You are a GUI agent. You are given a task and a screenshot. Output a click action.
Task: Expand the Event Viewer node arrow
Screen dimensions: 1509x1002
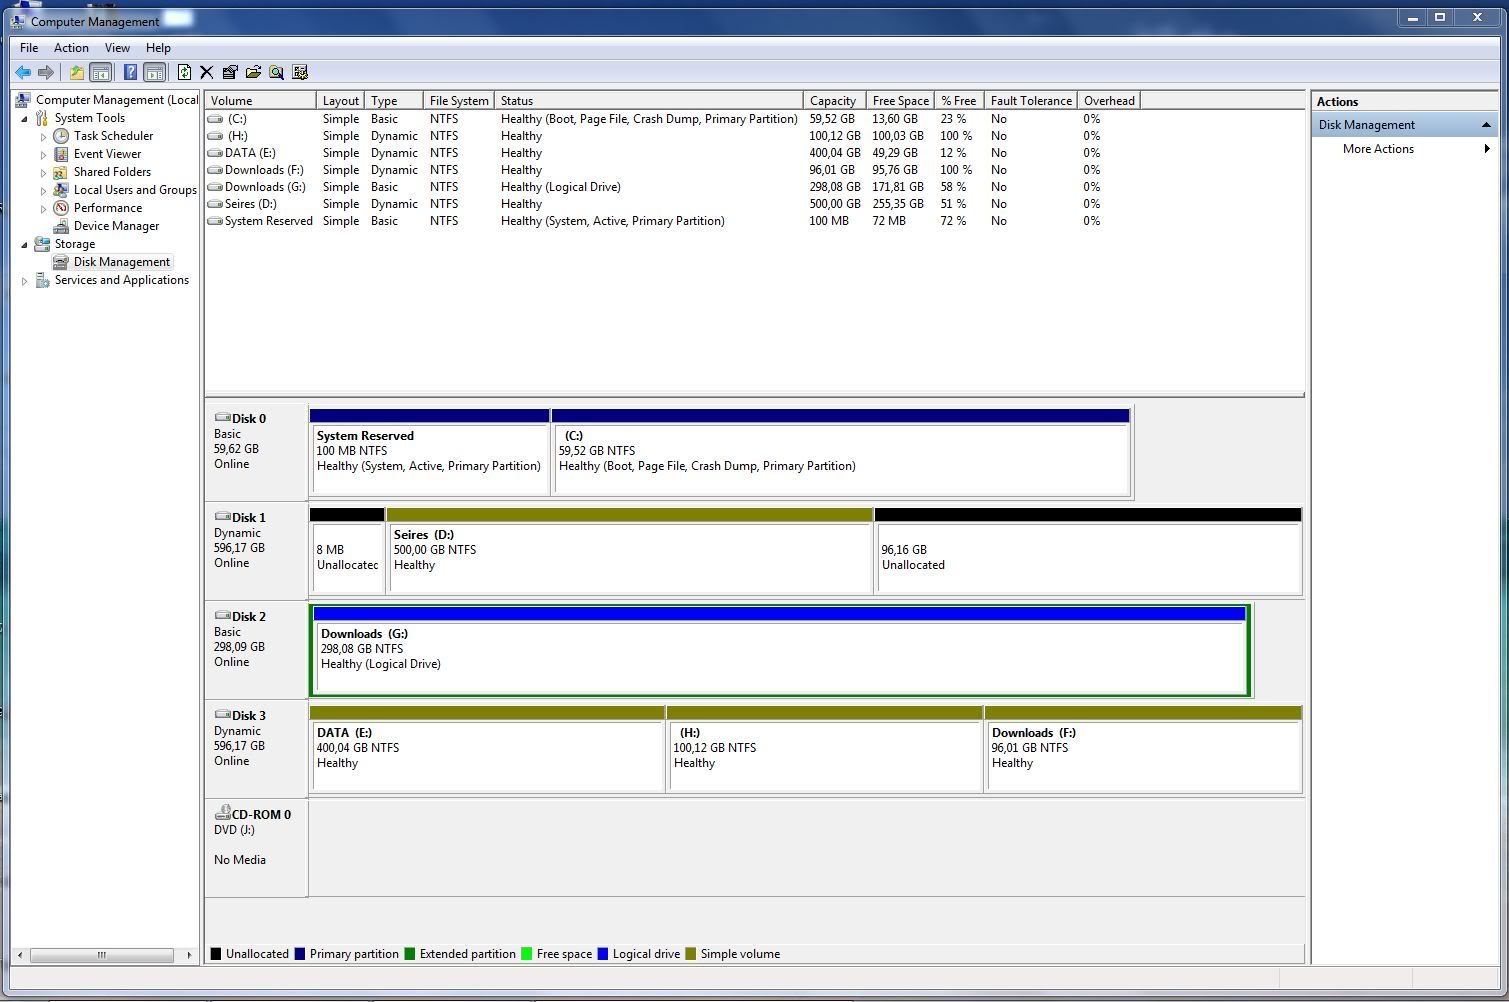coord(44,154)
